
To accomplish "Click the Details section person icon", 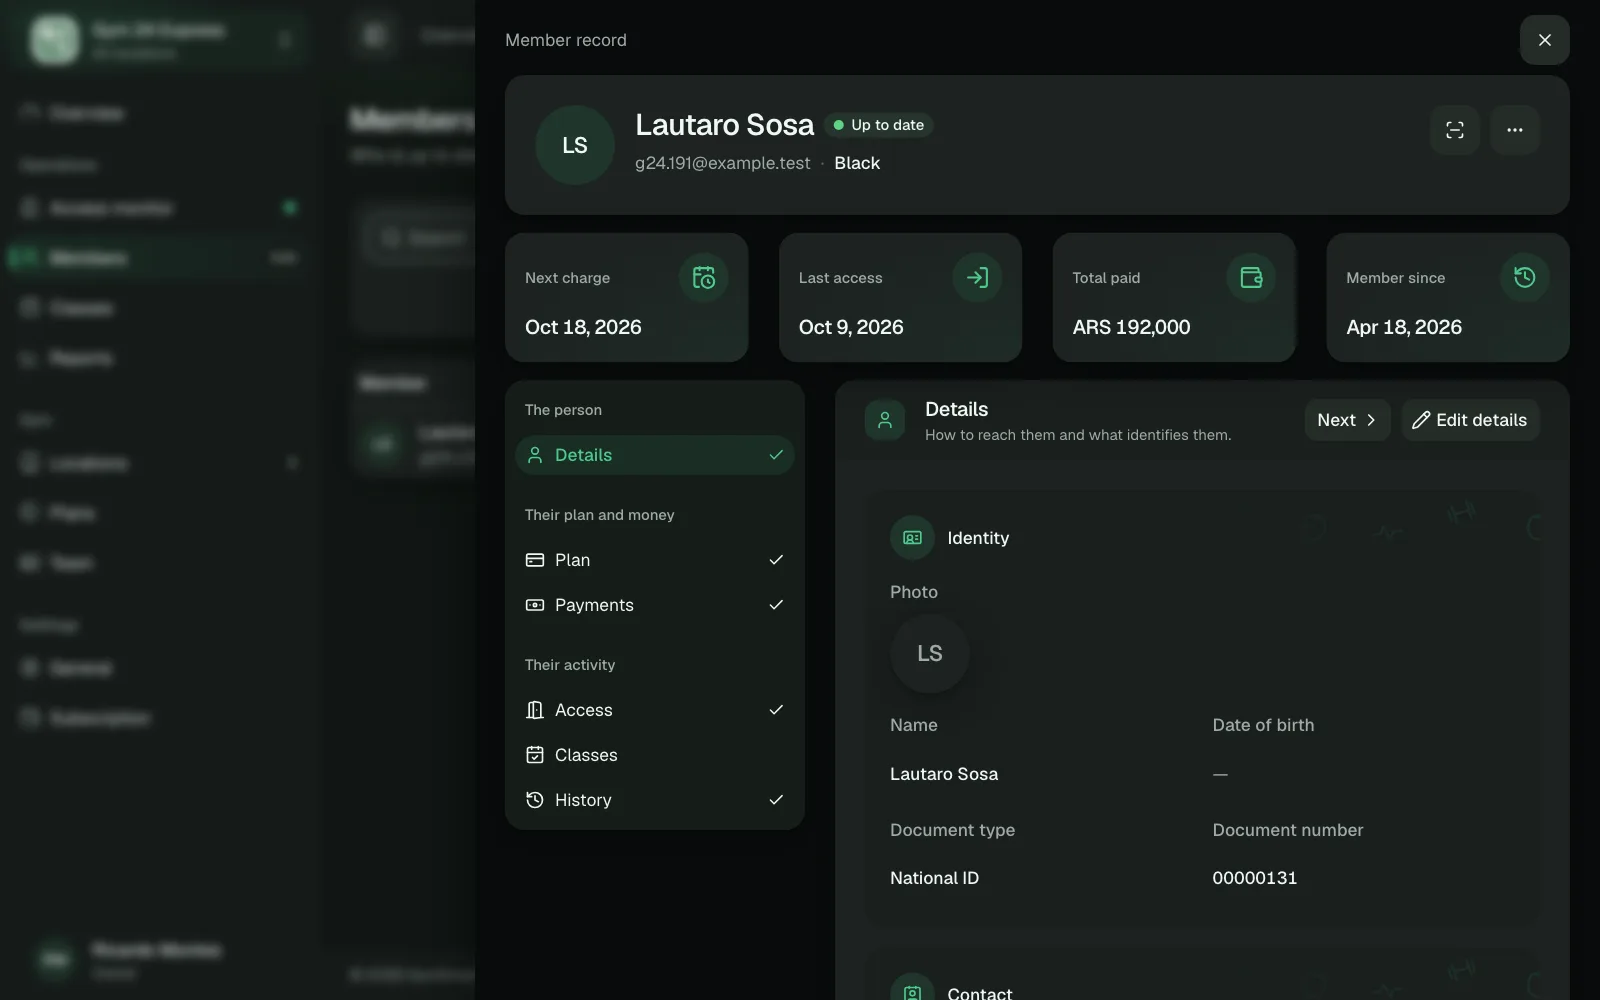I will (885, 420).
